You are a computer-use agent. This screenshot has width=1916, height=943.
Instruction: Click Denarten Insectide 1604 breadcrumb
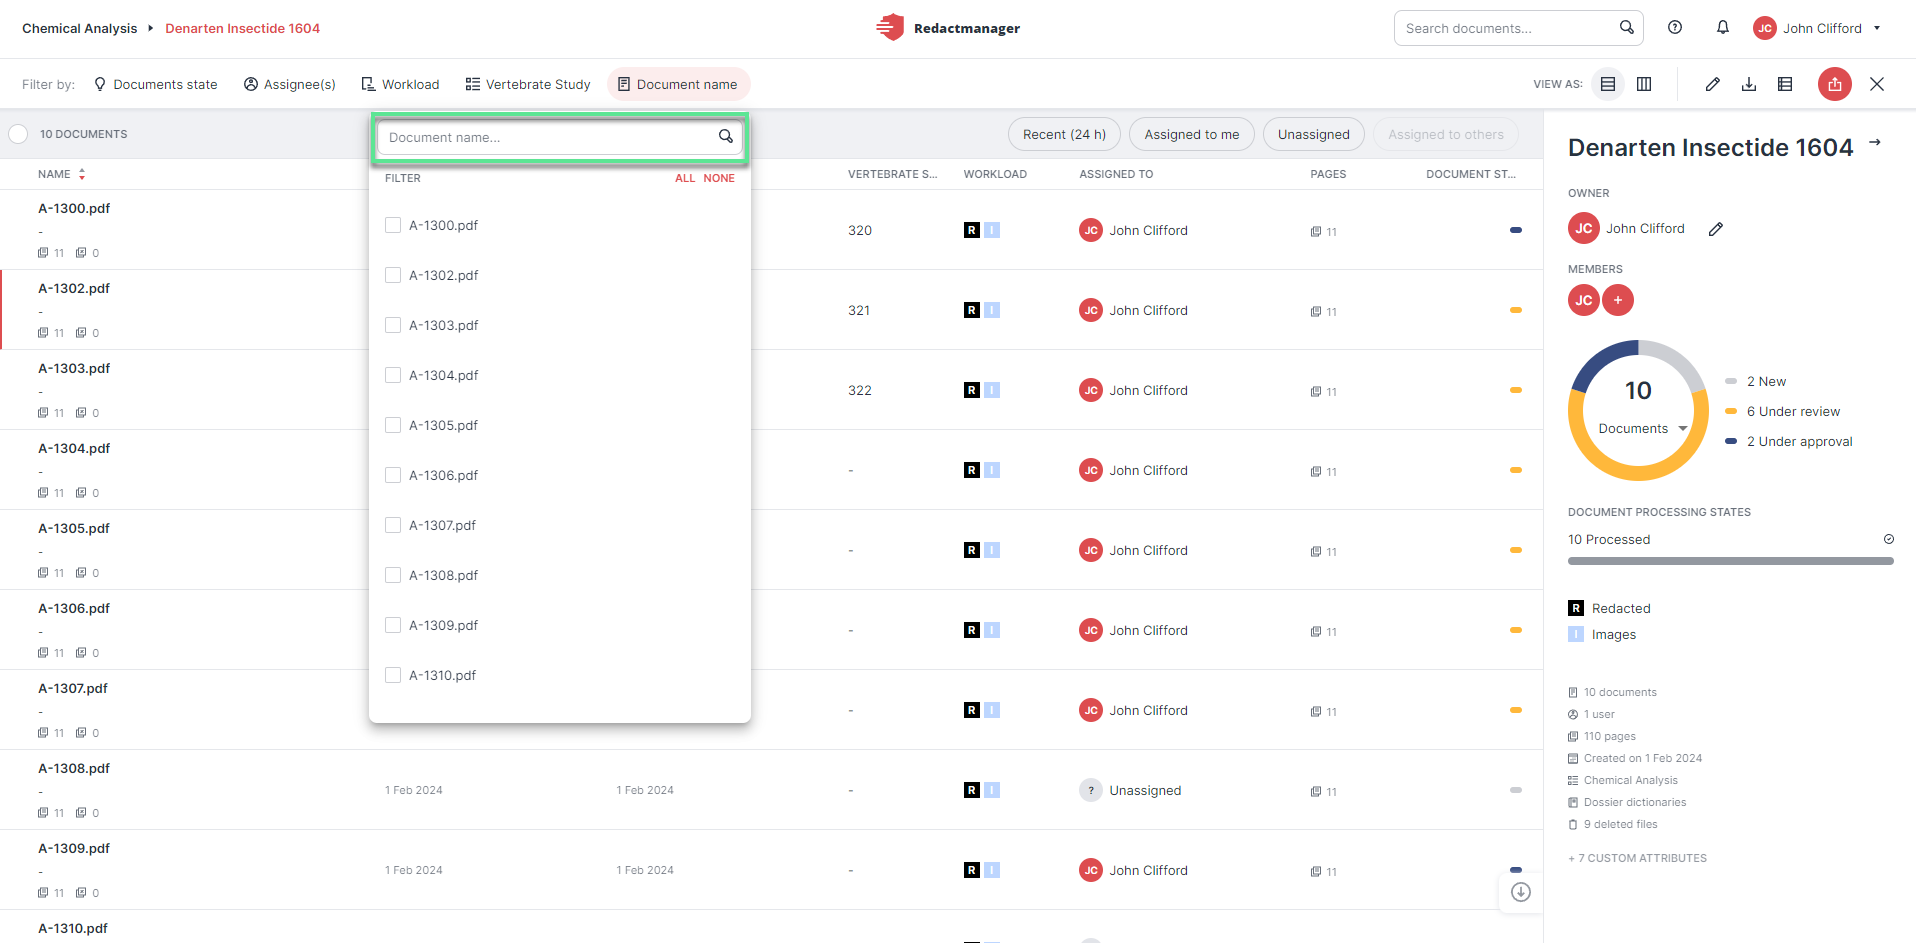pos(243,28)
